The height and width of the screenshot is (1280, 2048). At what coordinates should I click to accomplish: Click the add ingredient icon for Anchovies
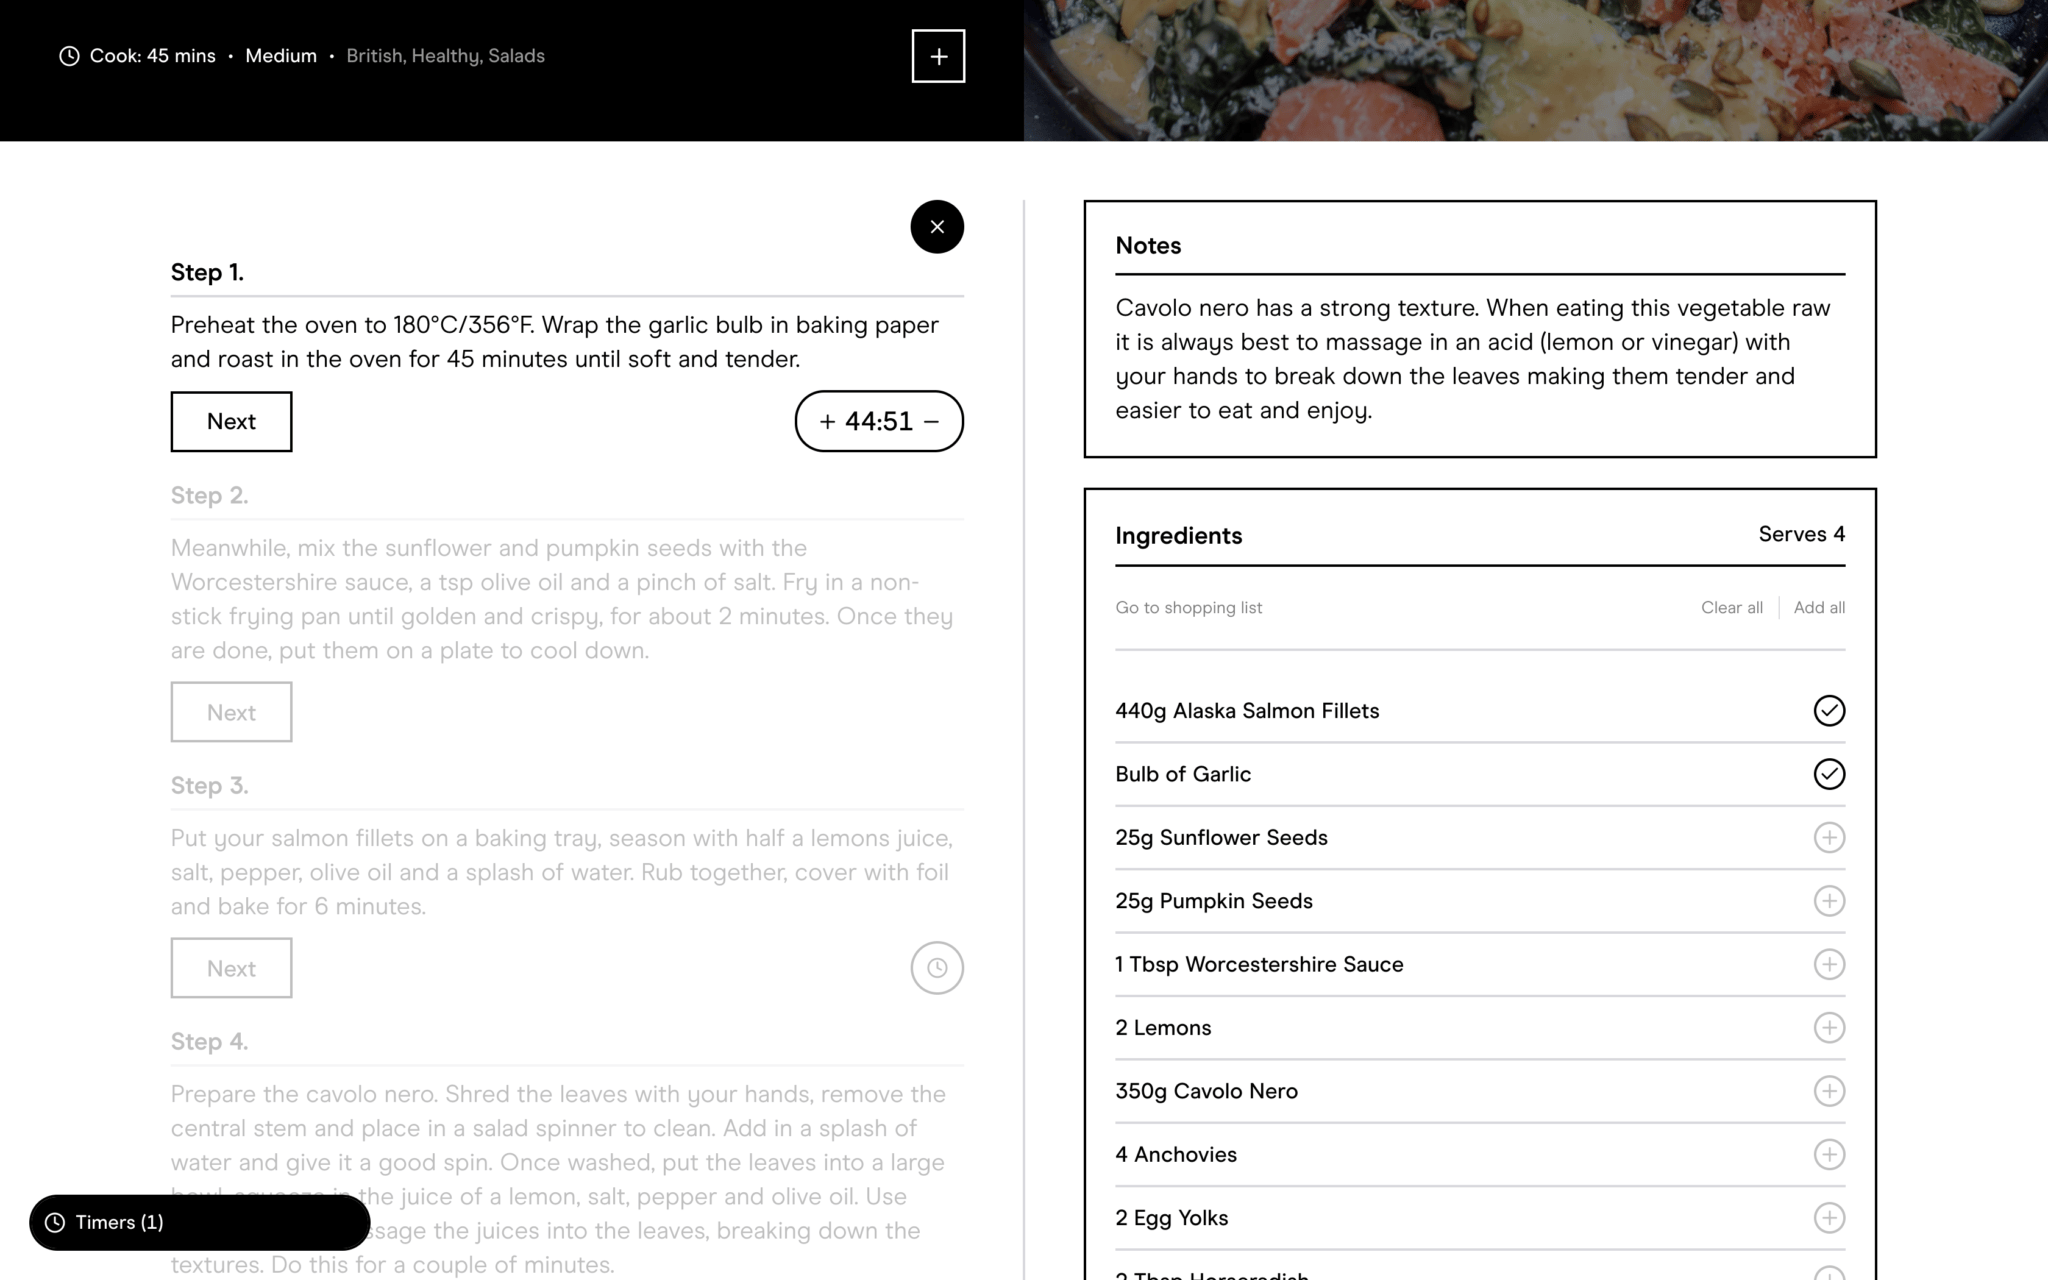click(x=1830, y=1155)
